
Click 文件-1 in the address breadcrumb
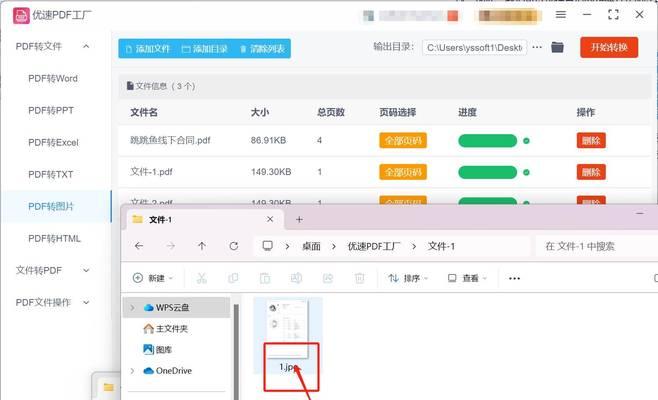[x=441, y=246]
